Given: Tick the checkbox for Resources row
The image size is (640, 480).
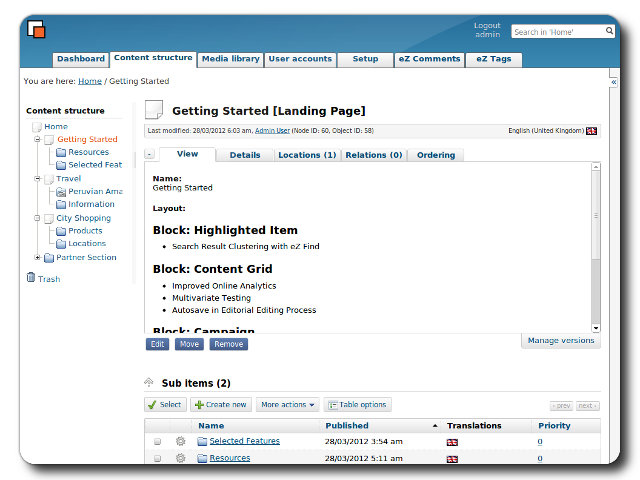Looking at the screenshot, I should coord(157,458).
